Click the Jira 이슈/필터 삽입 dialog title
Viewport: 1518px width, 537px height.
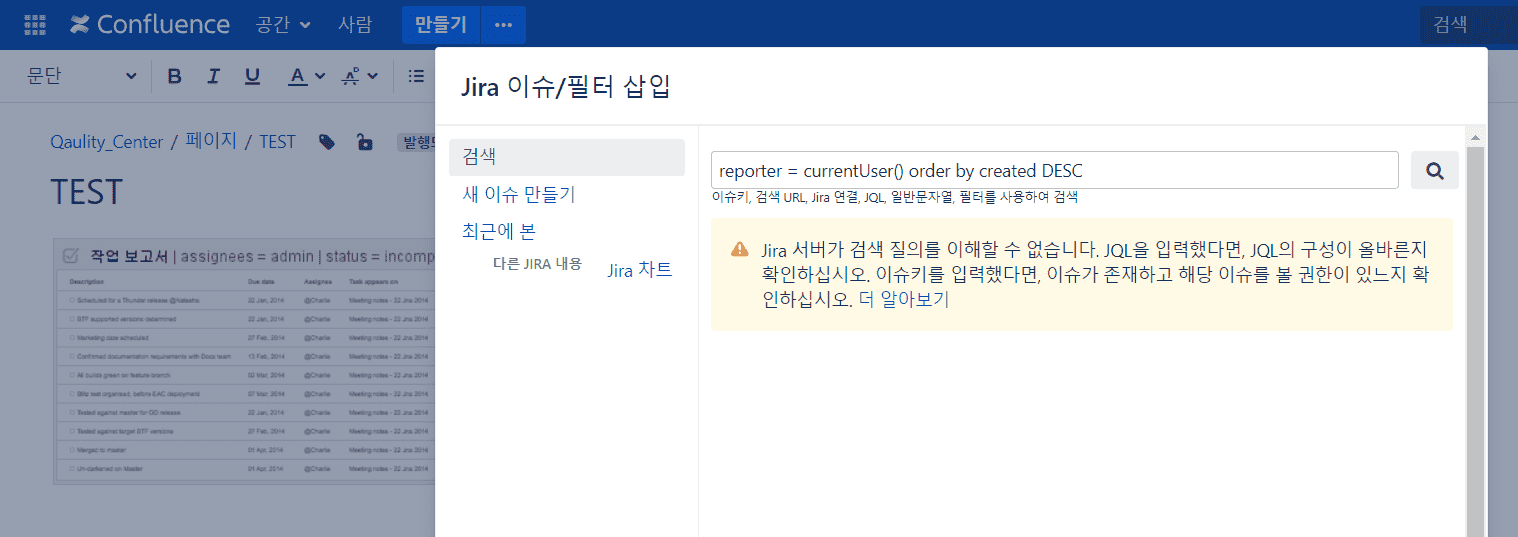point(565,87)
